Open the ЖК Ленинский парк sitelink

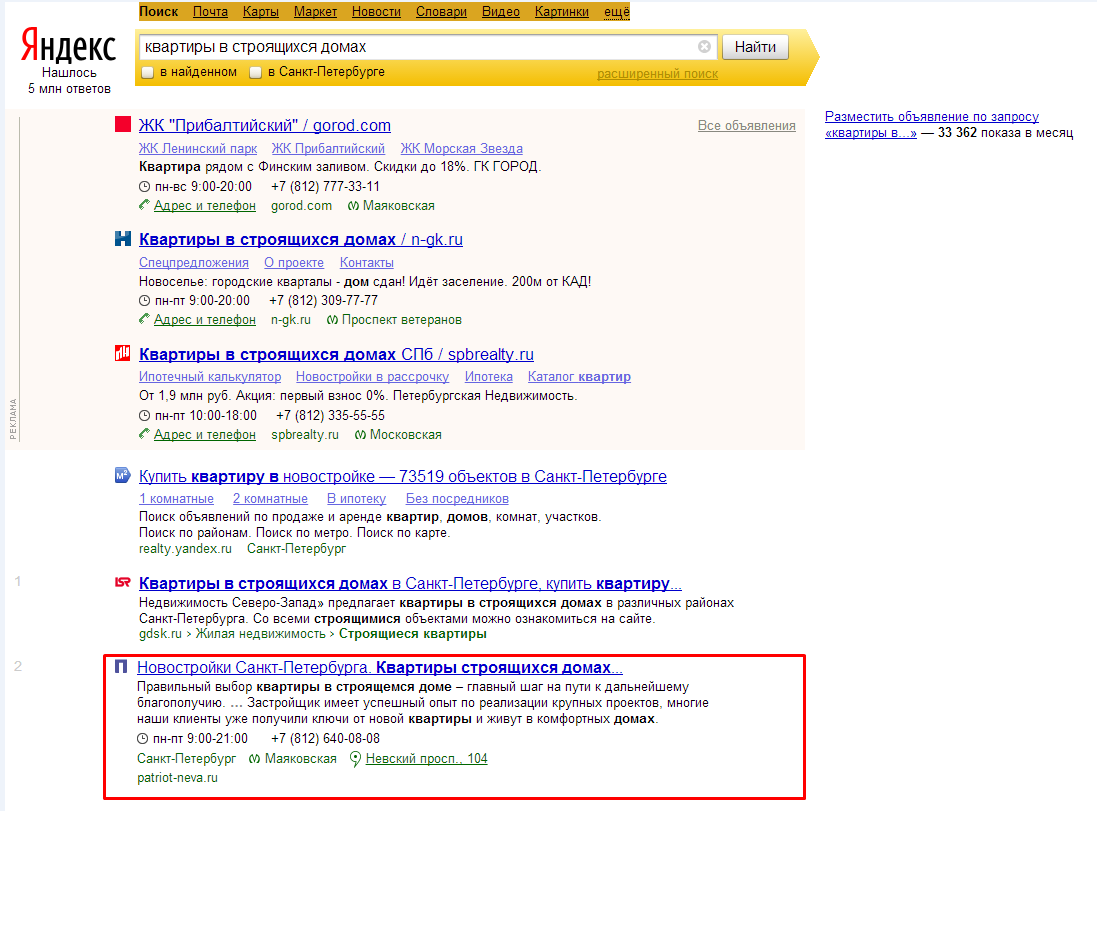(198, 148)
